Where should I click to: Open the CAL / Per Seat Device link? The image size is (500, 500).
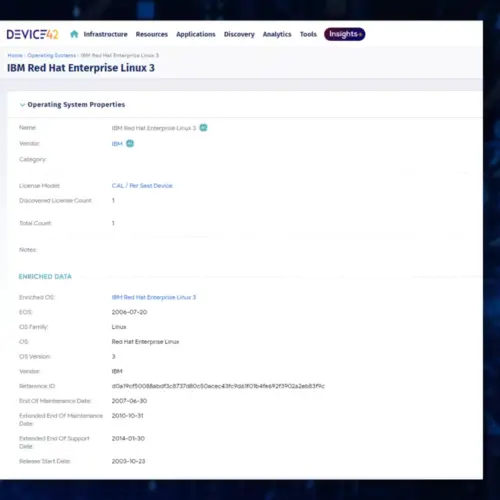pos(142,186)
